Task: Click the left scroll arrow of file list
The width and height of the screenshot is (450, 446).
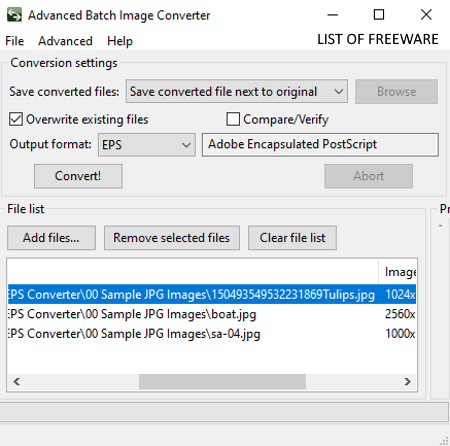Action: click(x=16, y=381)
